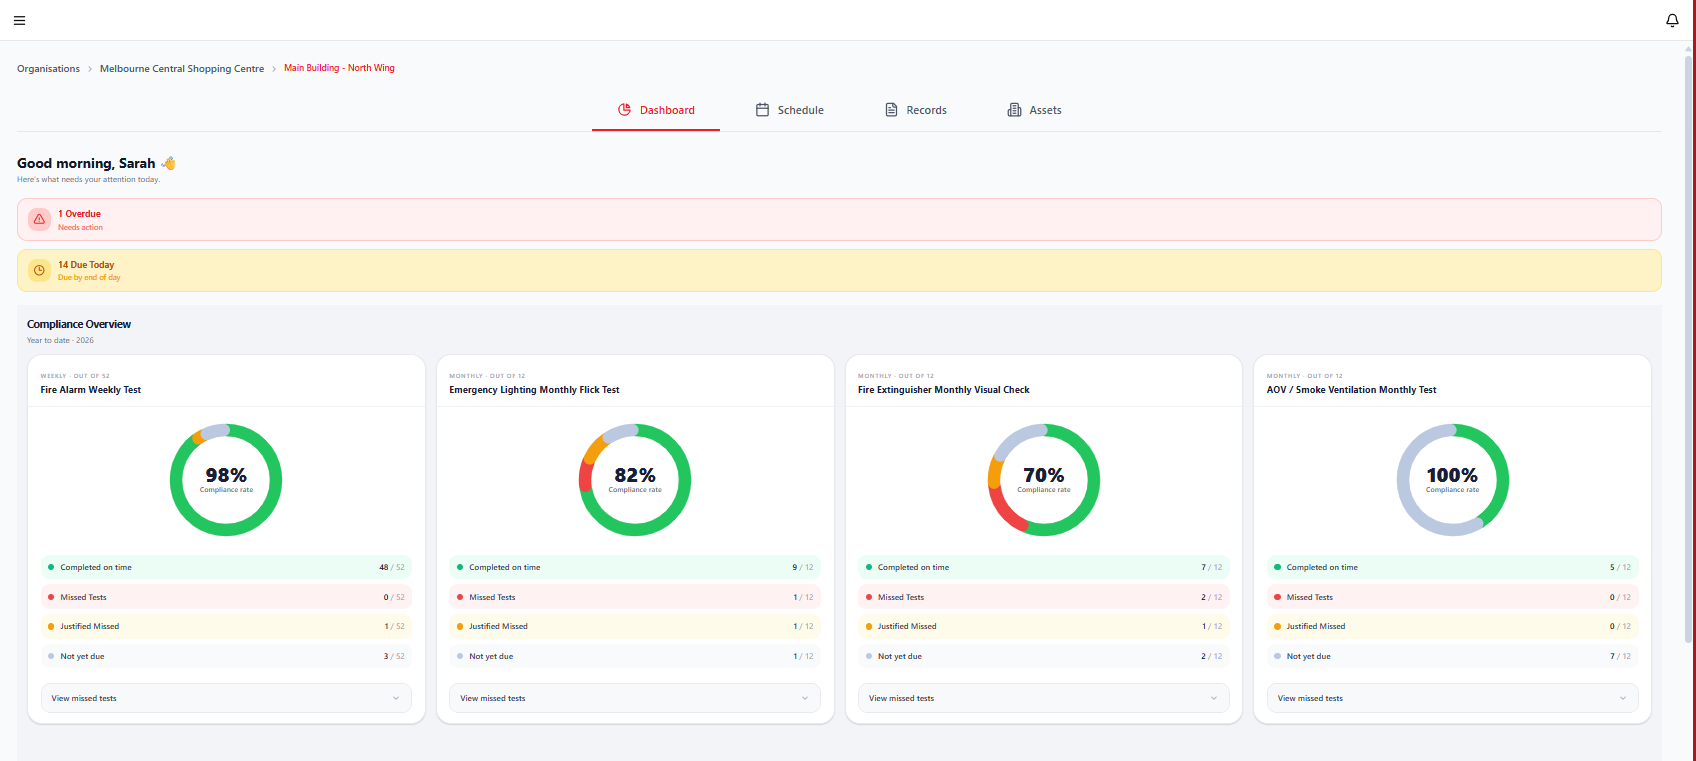1696x761 pixels.
Task: Click Completed on time row showing 7 / 12
Action: [1044, 567]
